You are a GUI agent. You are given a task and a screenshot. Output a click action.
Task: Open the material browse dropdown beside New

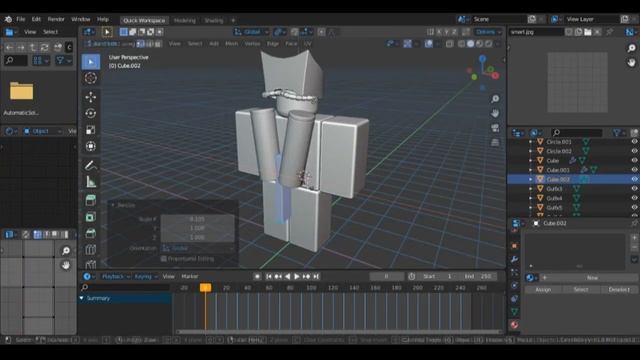tap(531, 278)
